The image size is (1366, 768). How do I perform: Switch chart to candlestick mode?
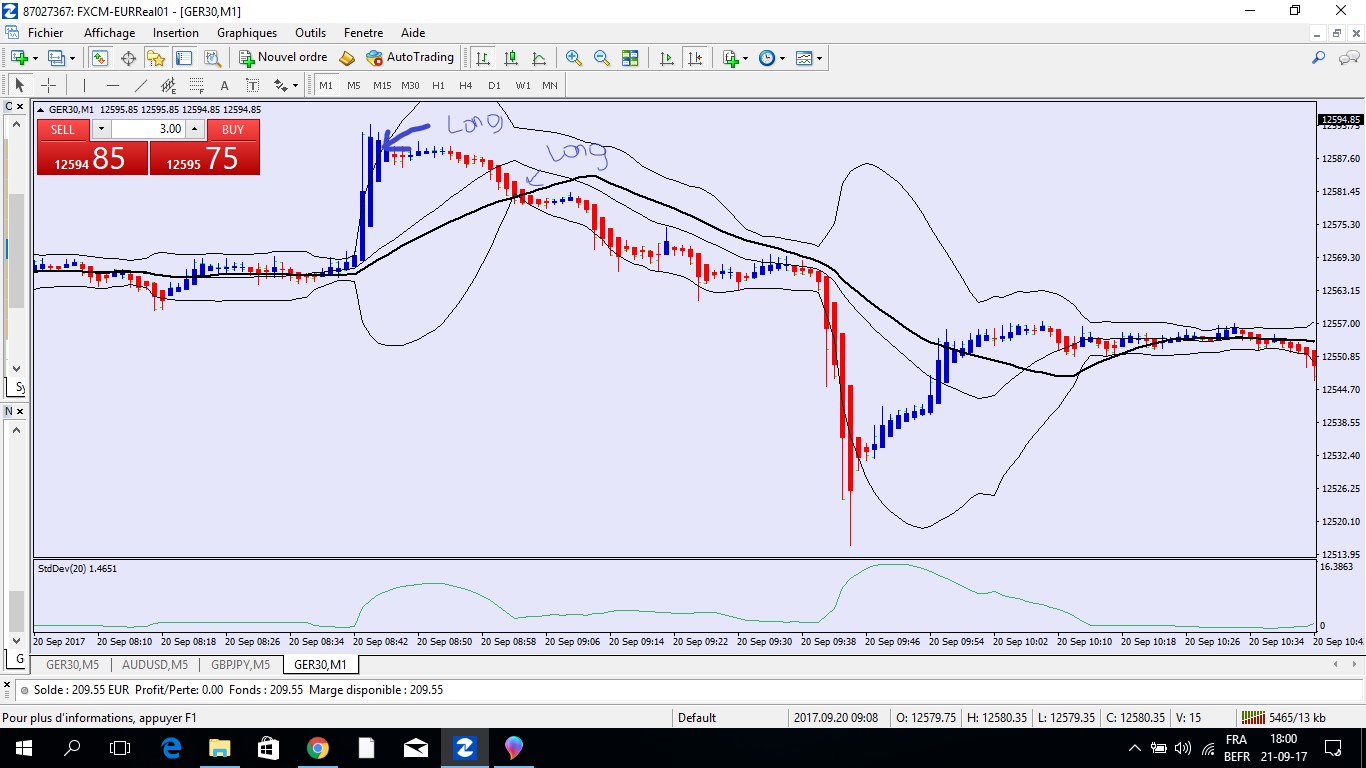(x=512, y=58)
